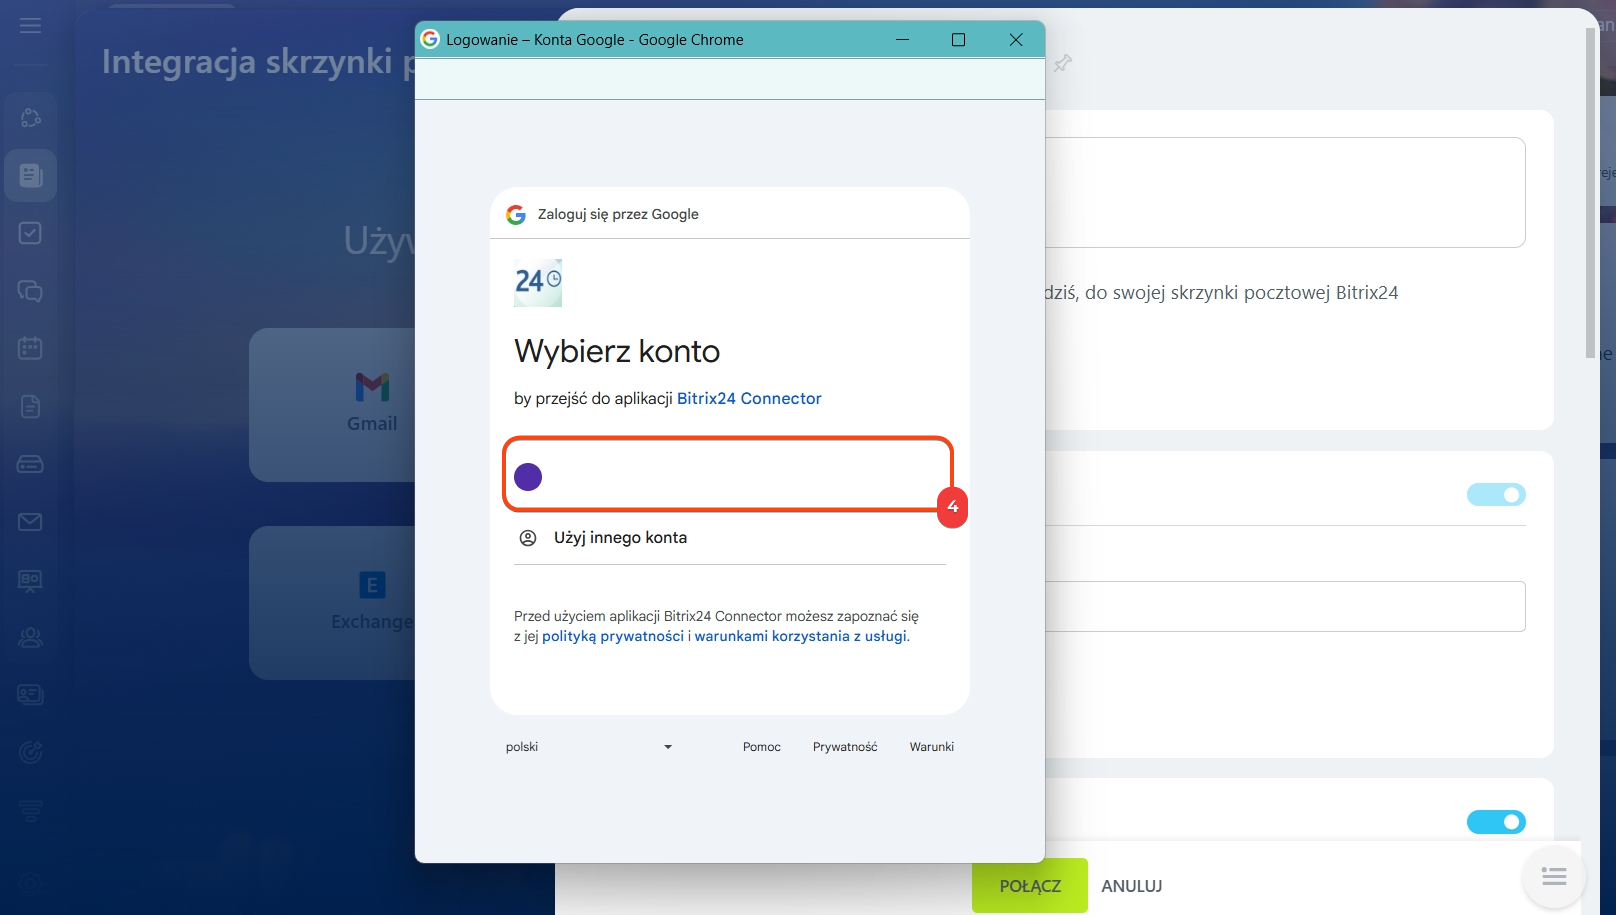Open the polityką prywatności link
This screenshot has height=915, width=1616.
point(613,636)
